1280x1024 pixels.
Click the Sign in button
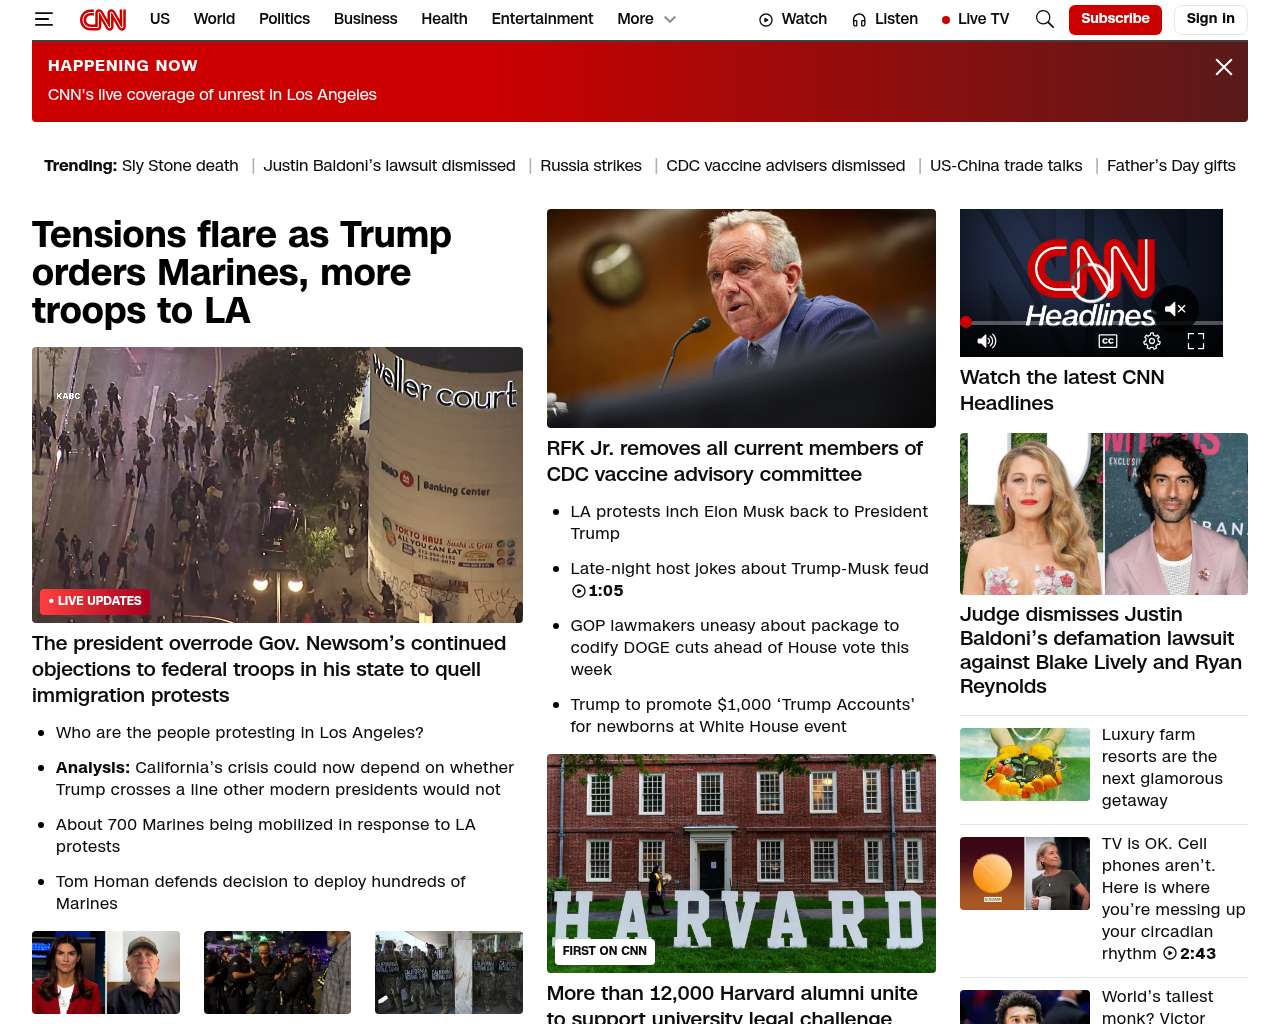1210,19
